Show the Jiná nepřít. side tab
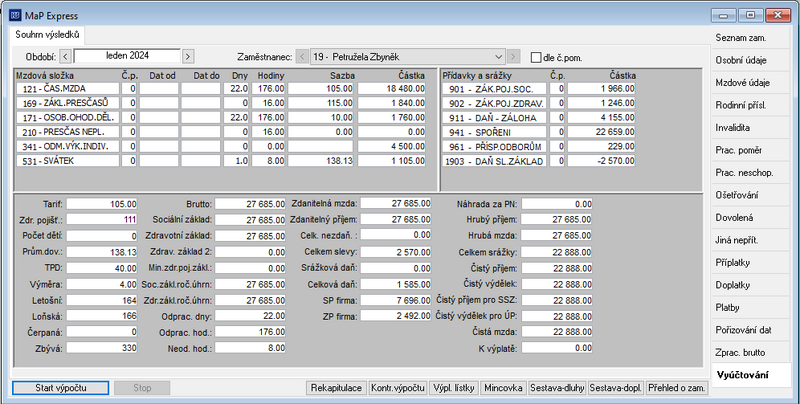Image resolution: width=800 pixels, height=404 pixels. point(751,240)
